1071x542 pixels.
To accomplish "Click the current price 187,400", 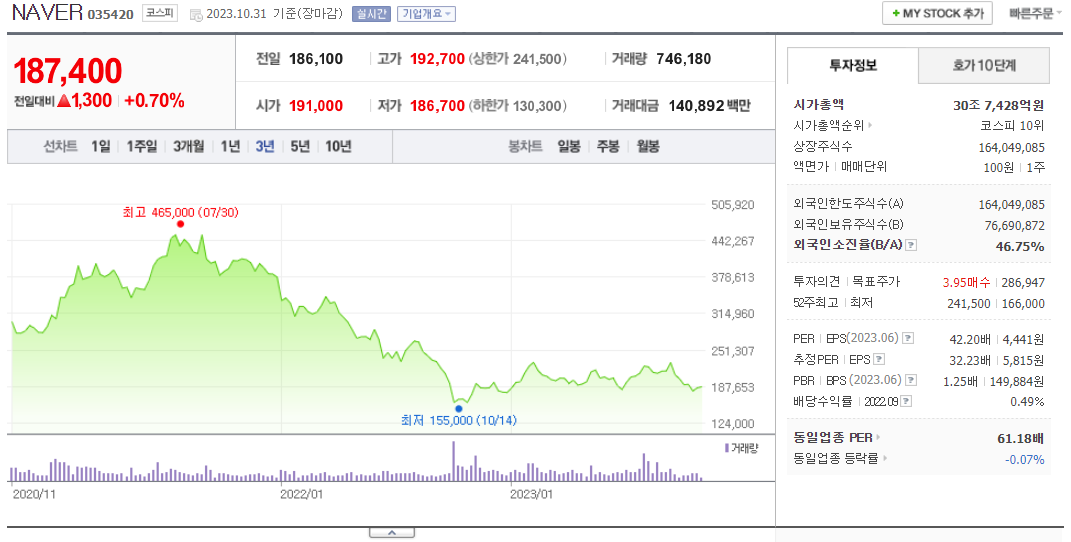I will (68, 71).
